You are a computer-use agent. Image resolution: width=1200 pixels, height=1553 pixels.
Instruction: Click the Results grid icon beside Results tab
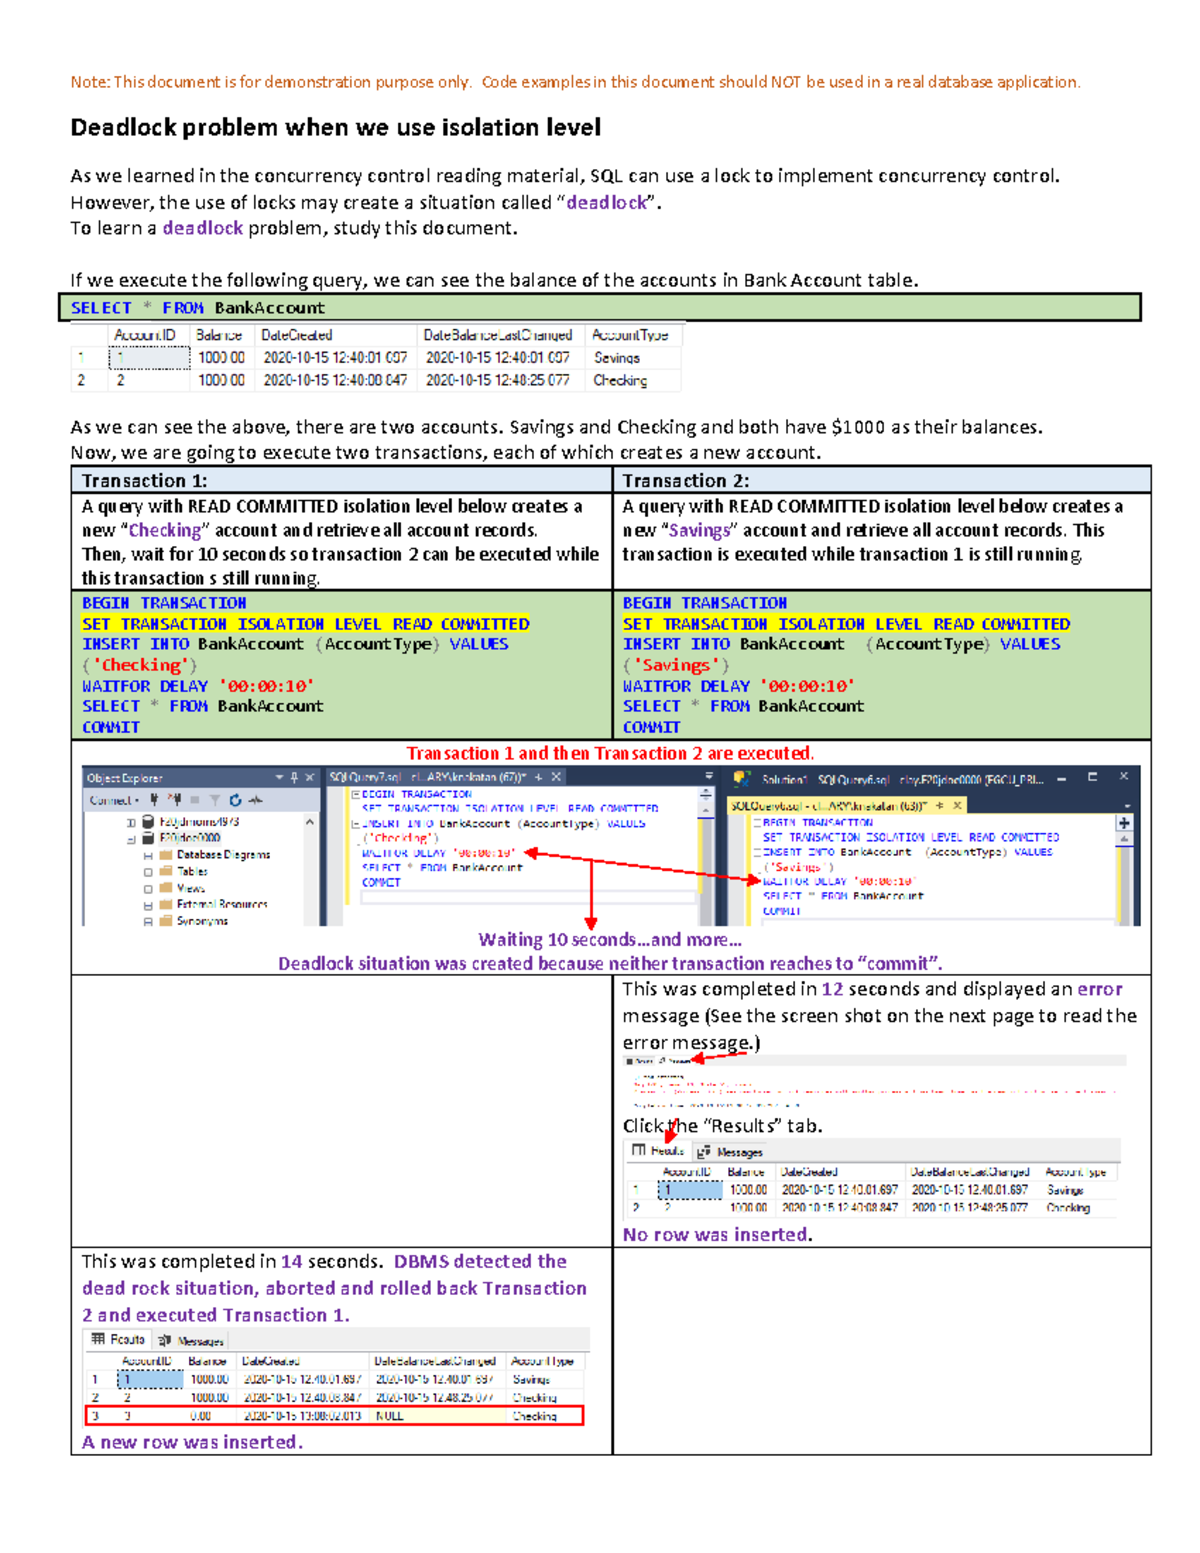[x=637, y=1148]
